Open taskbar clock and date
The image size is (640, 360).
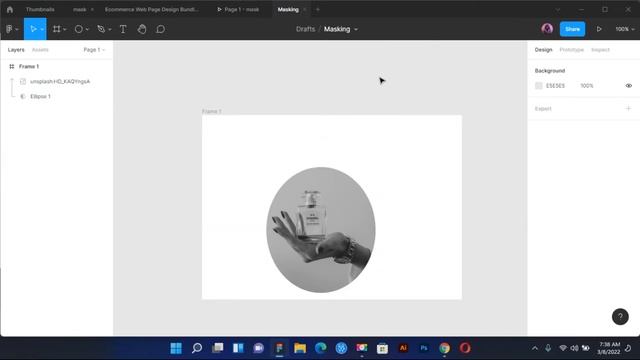pos(609,348)
